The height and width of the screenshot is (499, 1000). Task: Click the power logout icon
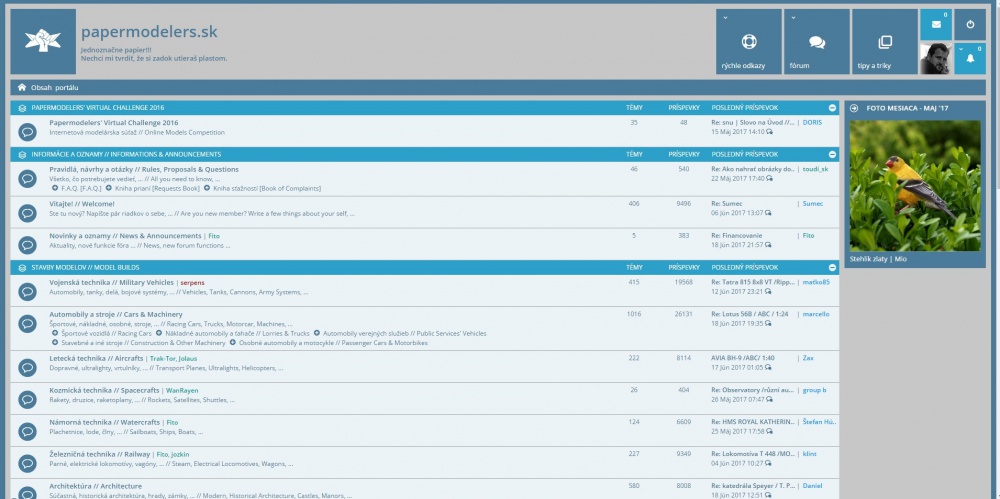[x=970, y=24]
